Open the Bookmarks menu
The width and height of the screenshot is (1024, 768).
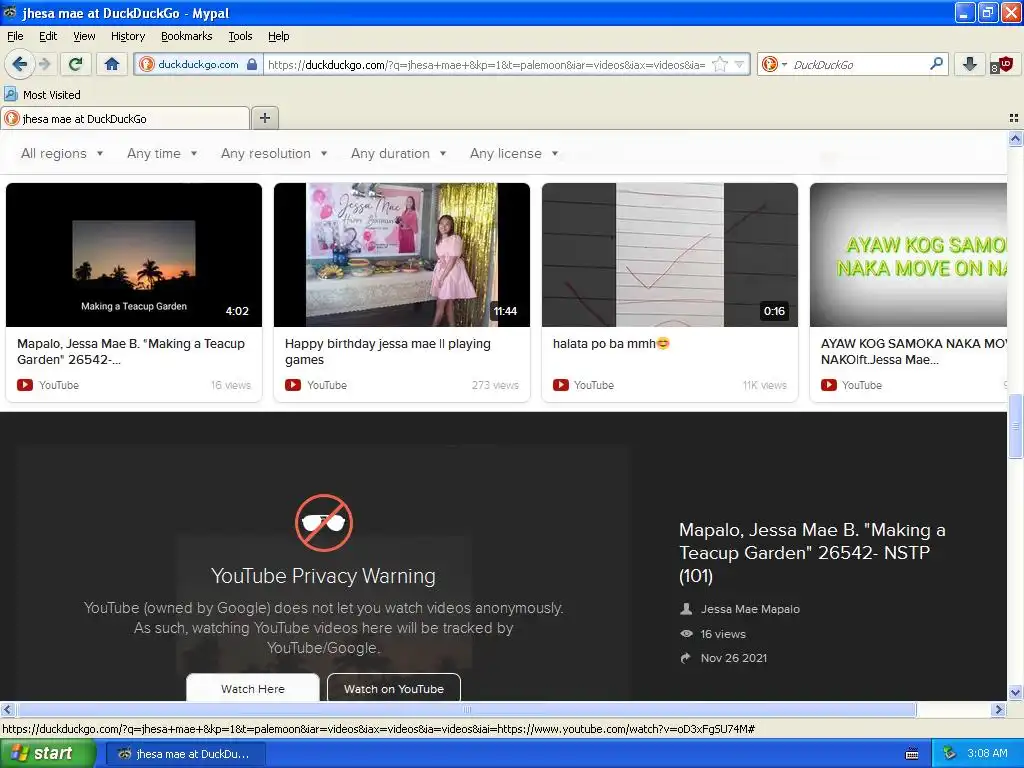(x=187, y=36)
